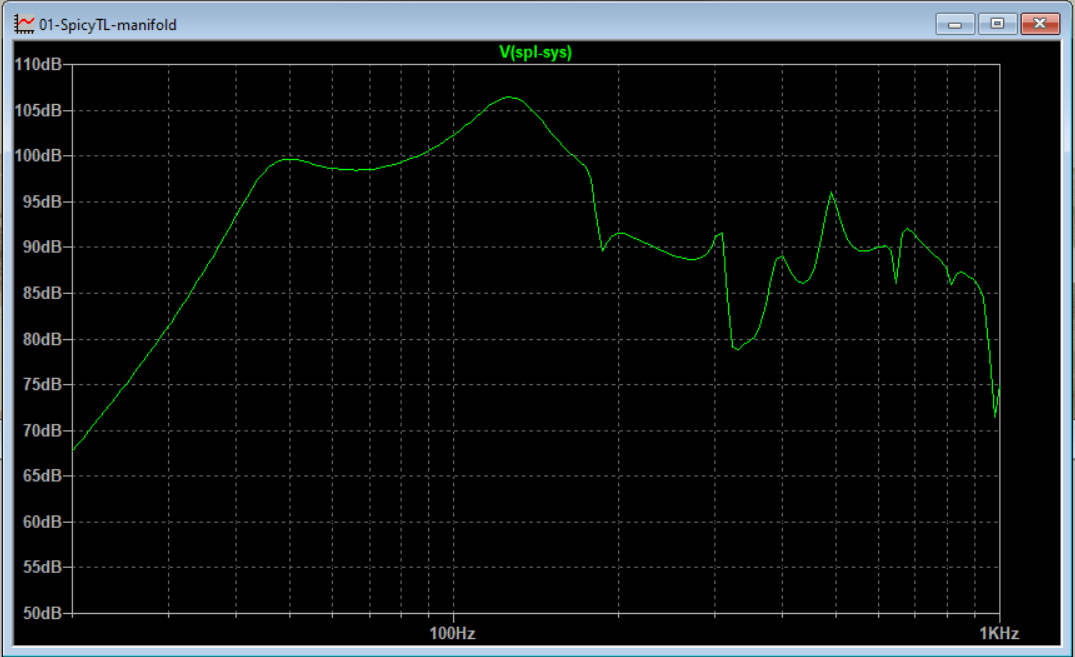The width and height of the screenshot is (1075, 657).
Task: Click the 75dB axis label
Action: tap(43, 384)
